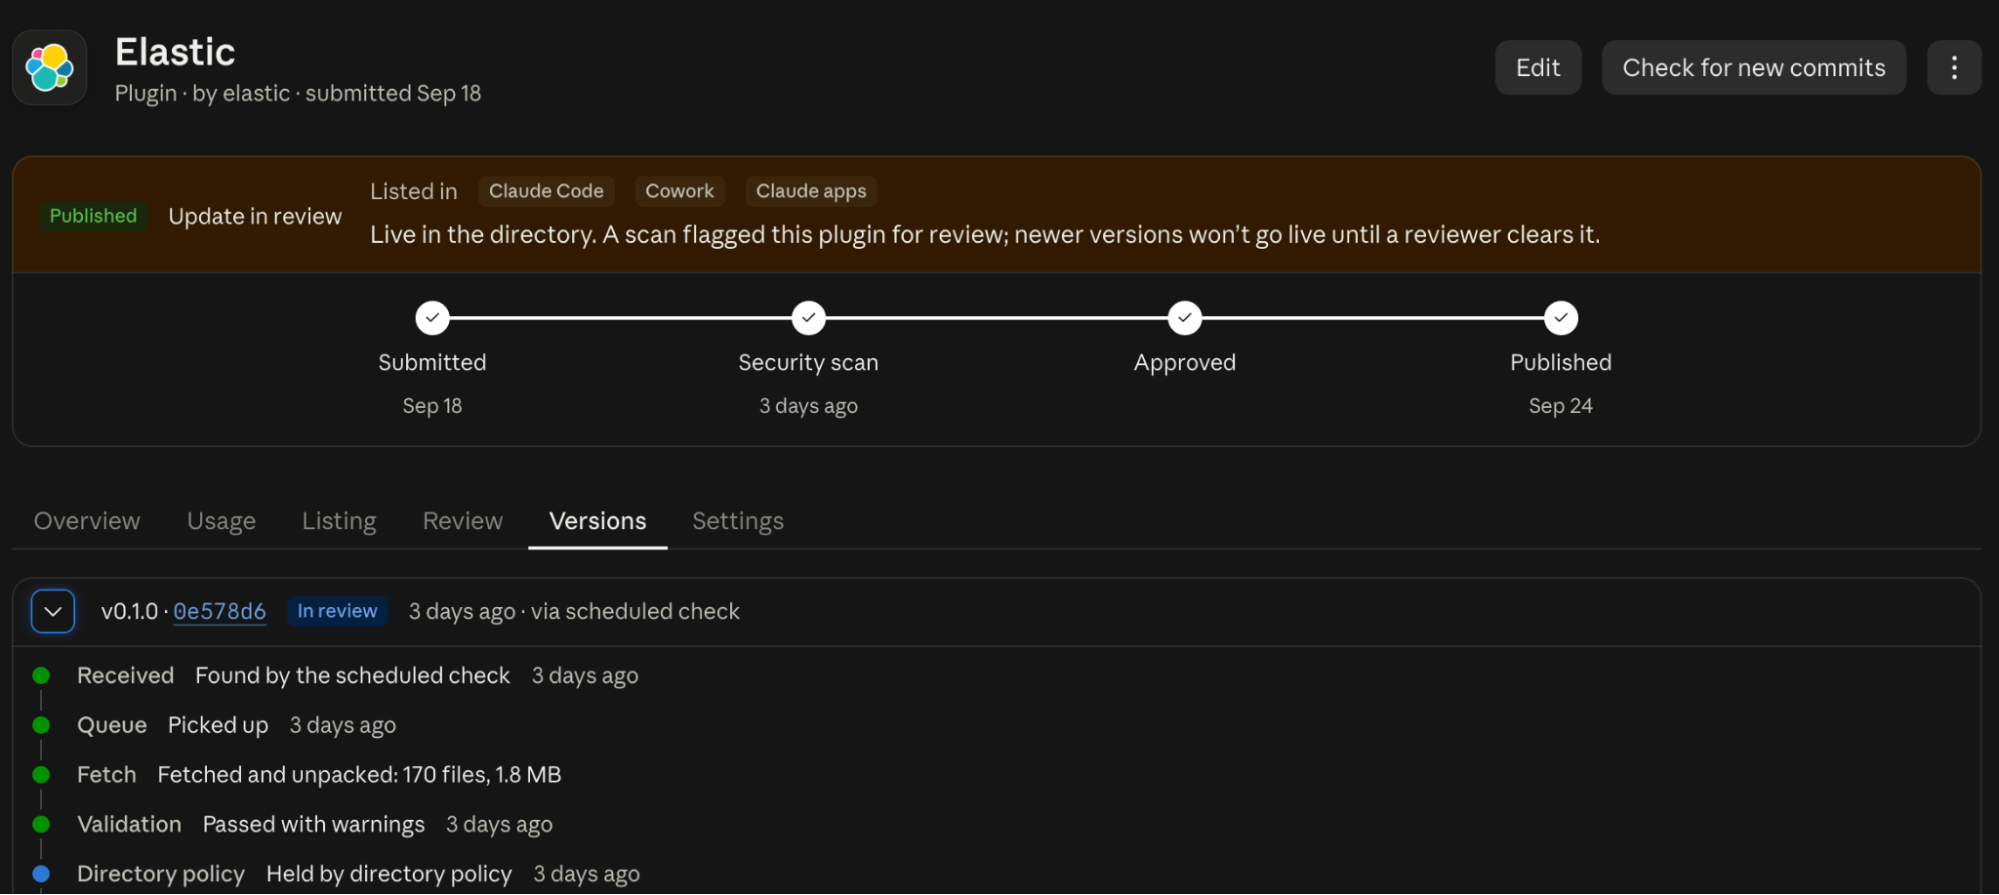This screenshot has width=1999, height=895.
Task: Click the Claude apps listing tag
Action: [x=811, y=191]
